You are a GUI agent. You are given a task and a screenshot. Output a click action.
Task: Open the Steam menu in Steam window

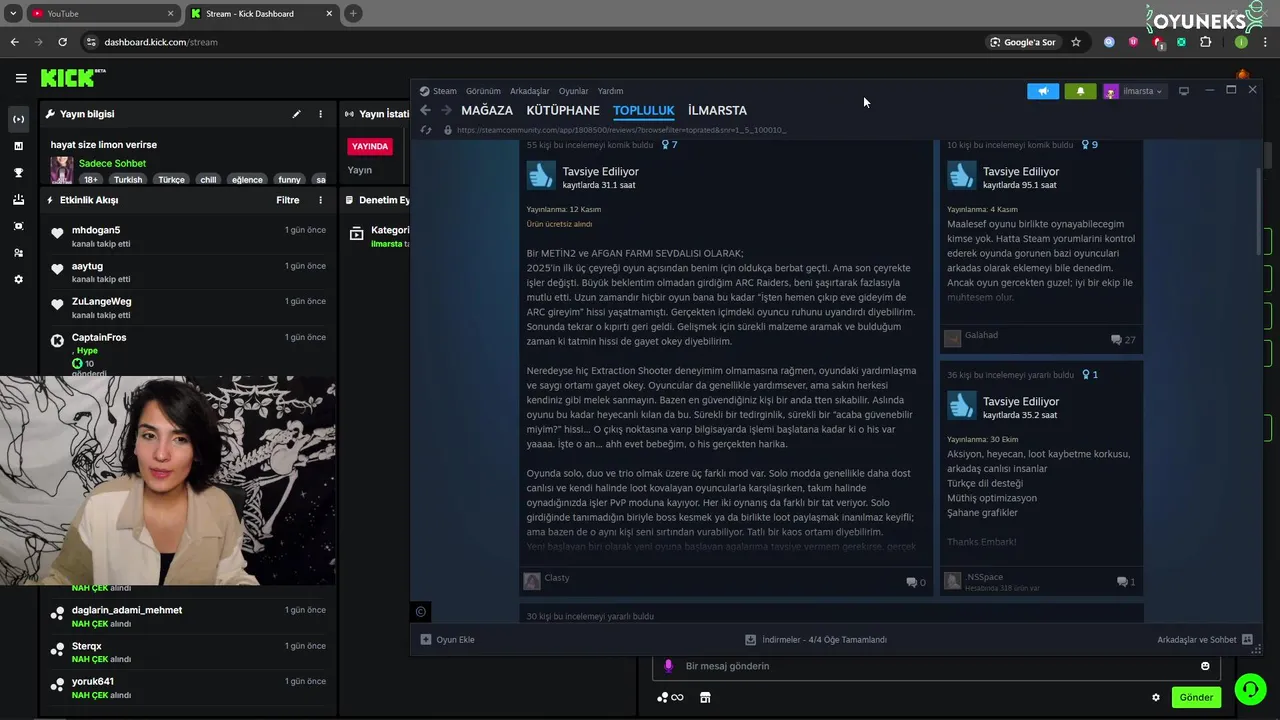tap(439, 91)
